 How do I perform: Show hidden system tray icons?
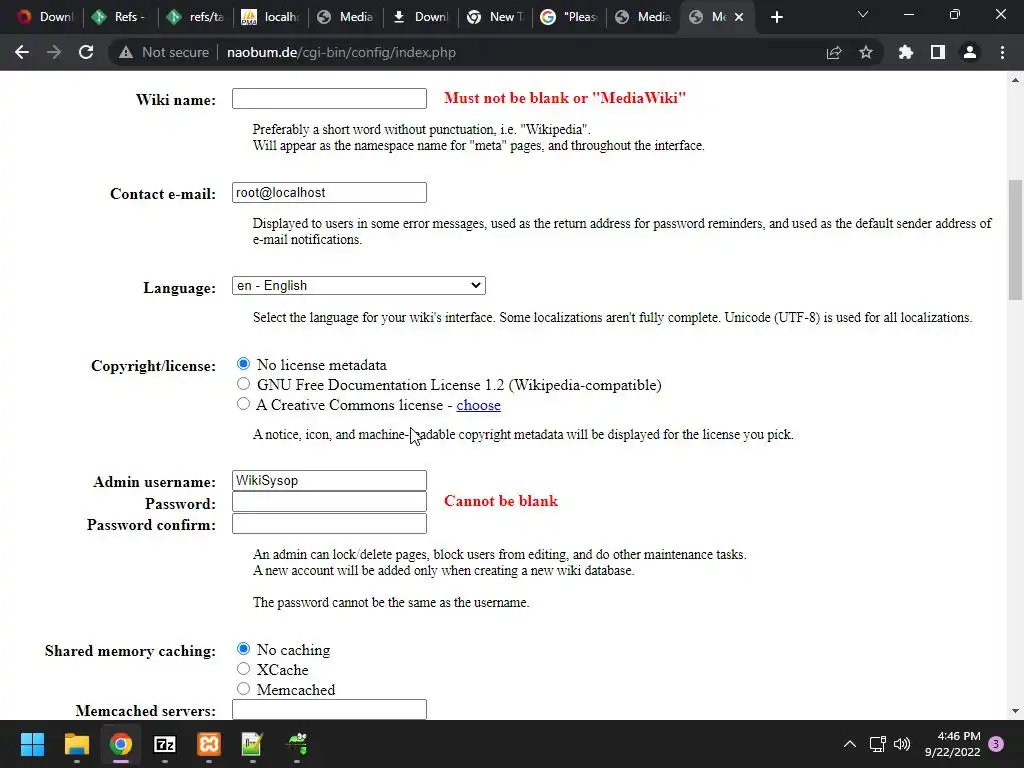[850, 744]
